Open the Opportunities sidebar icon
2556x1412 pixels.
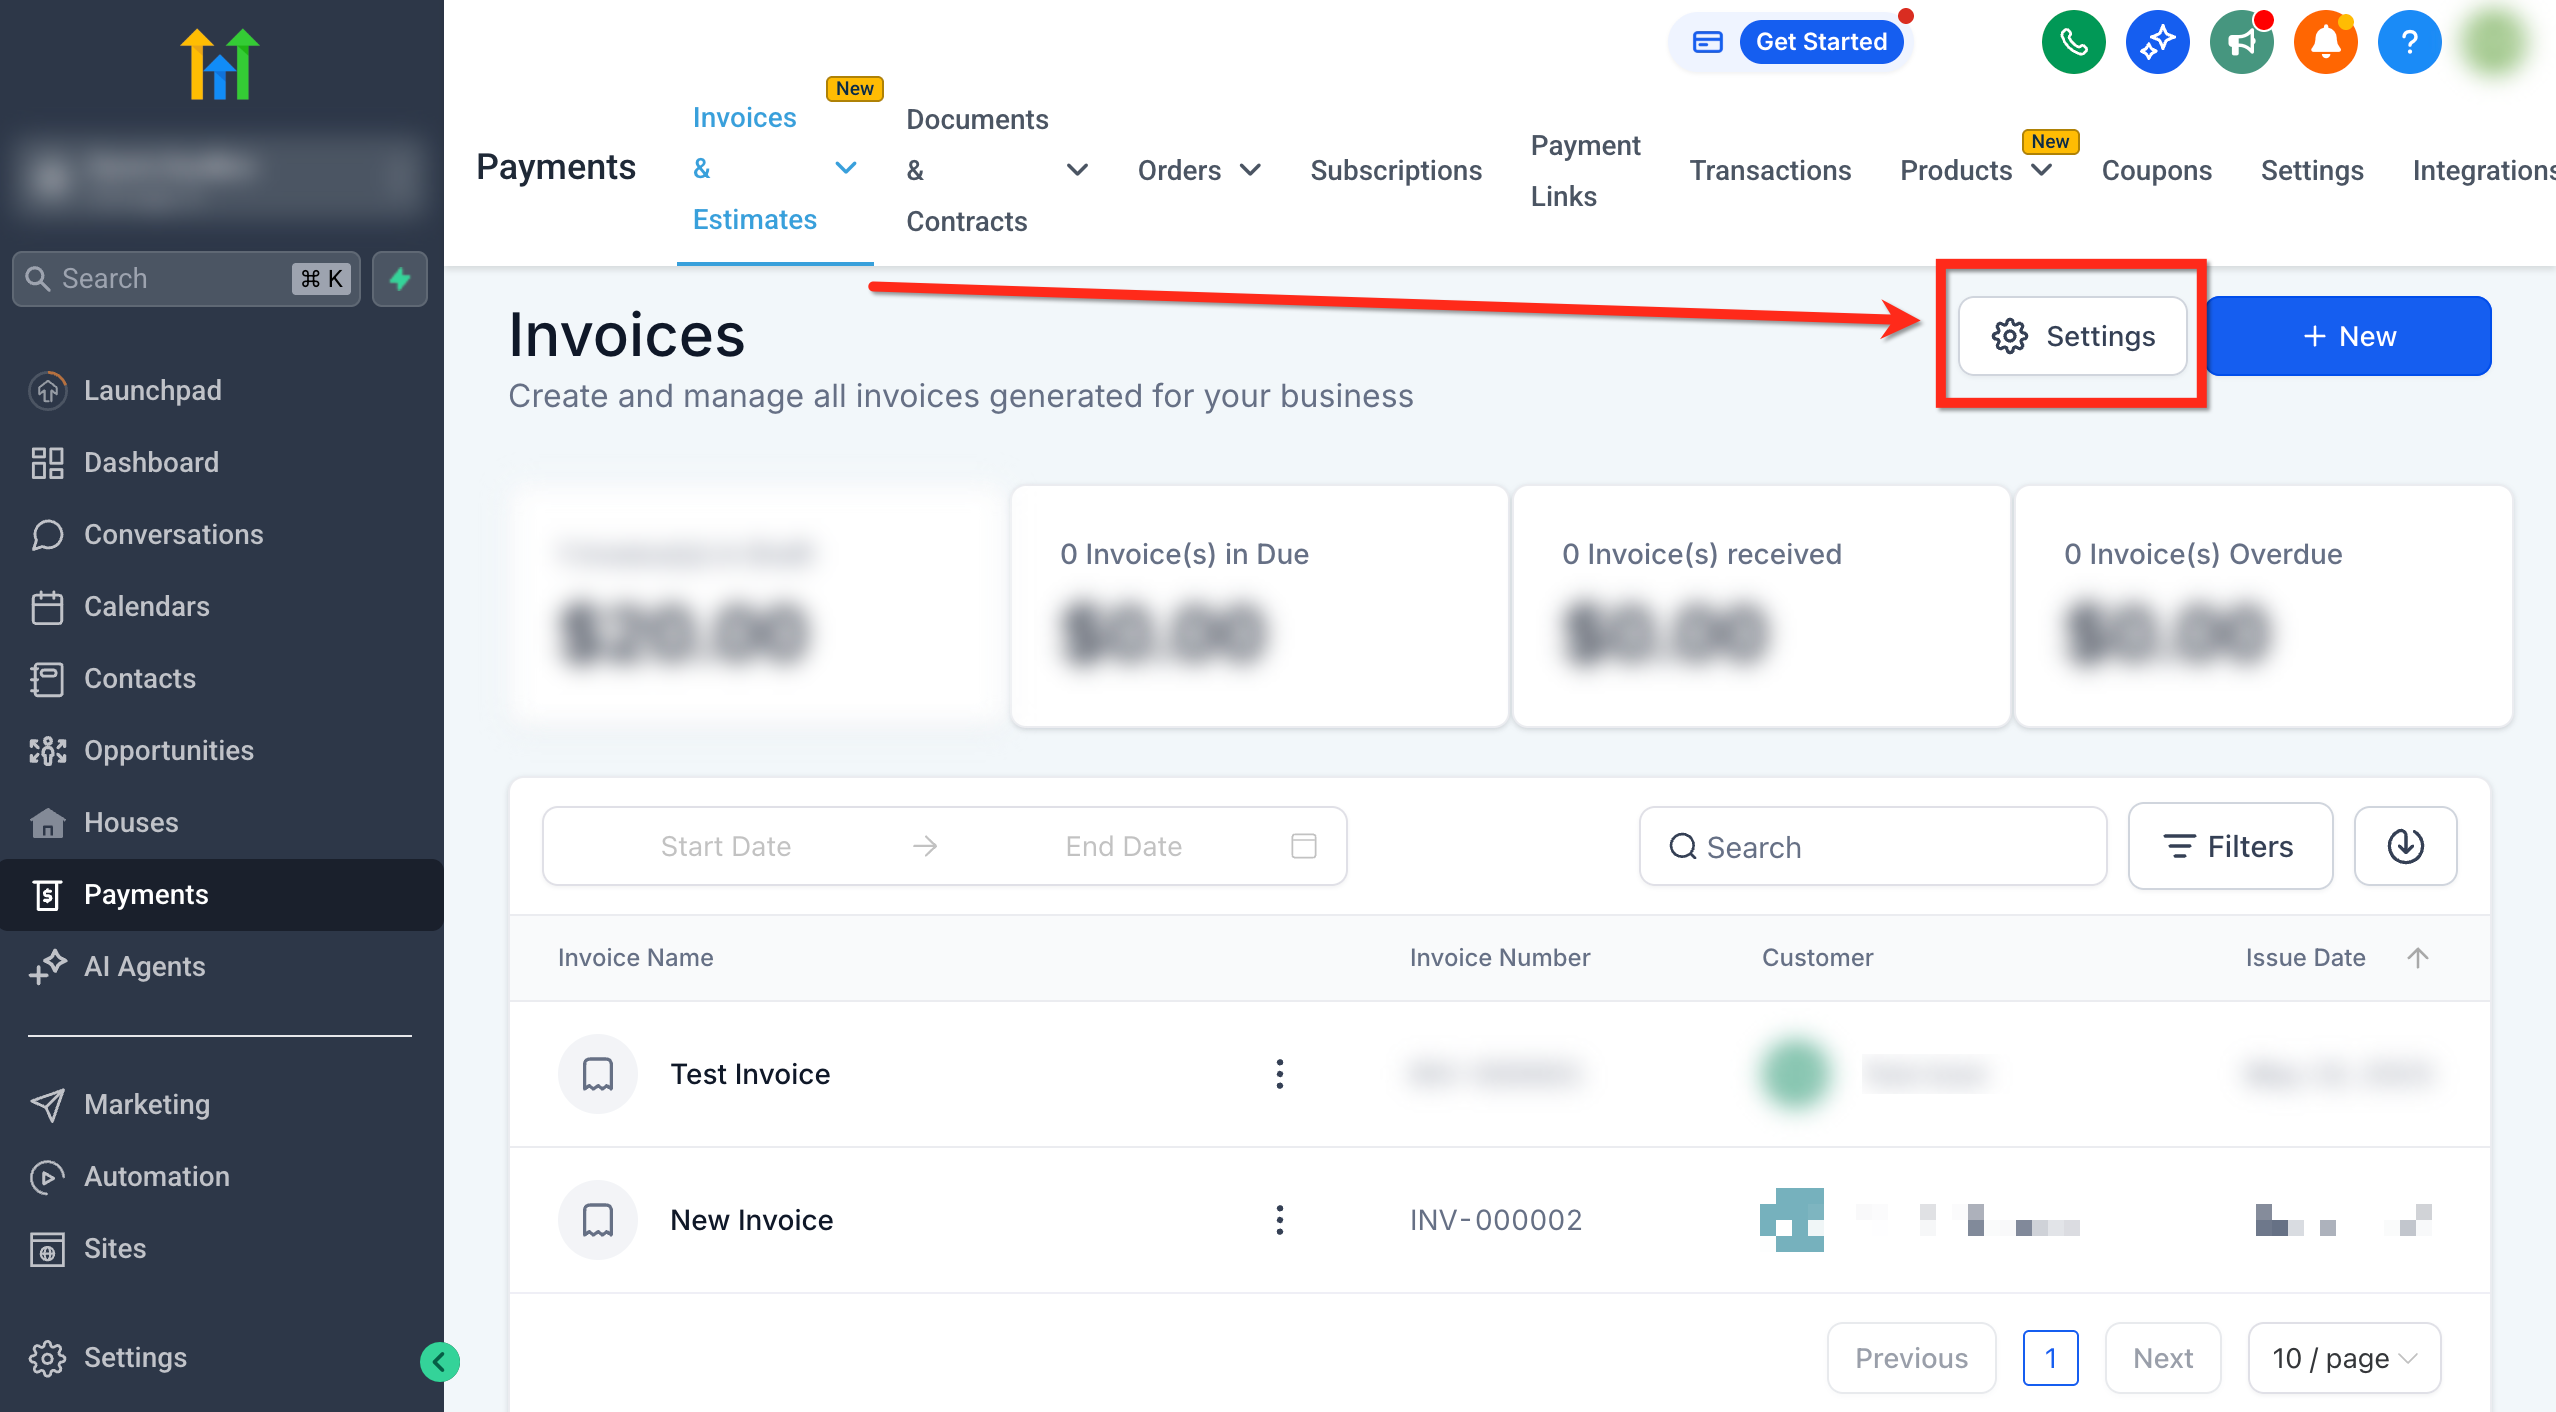[47, 750]
